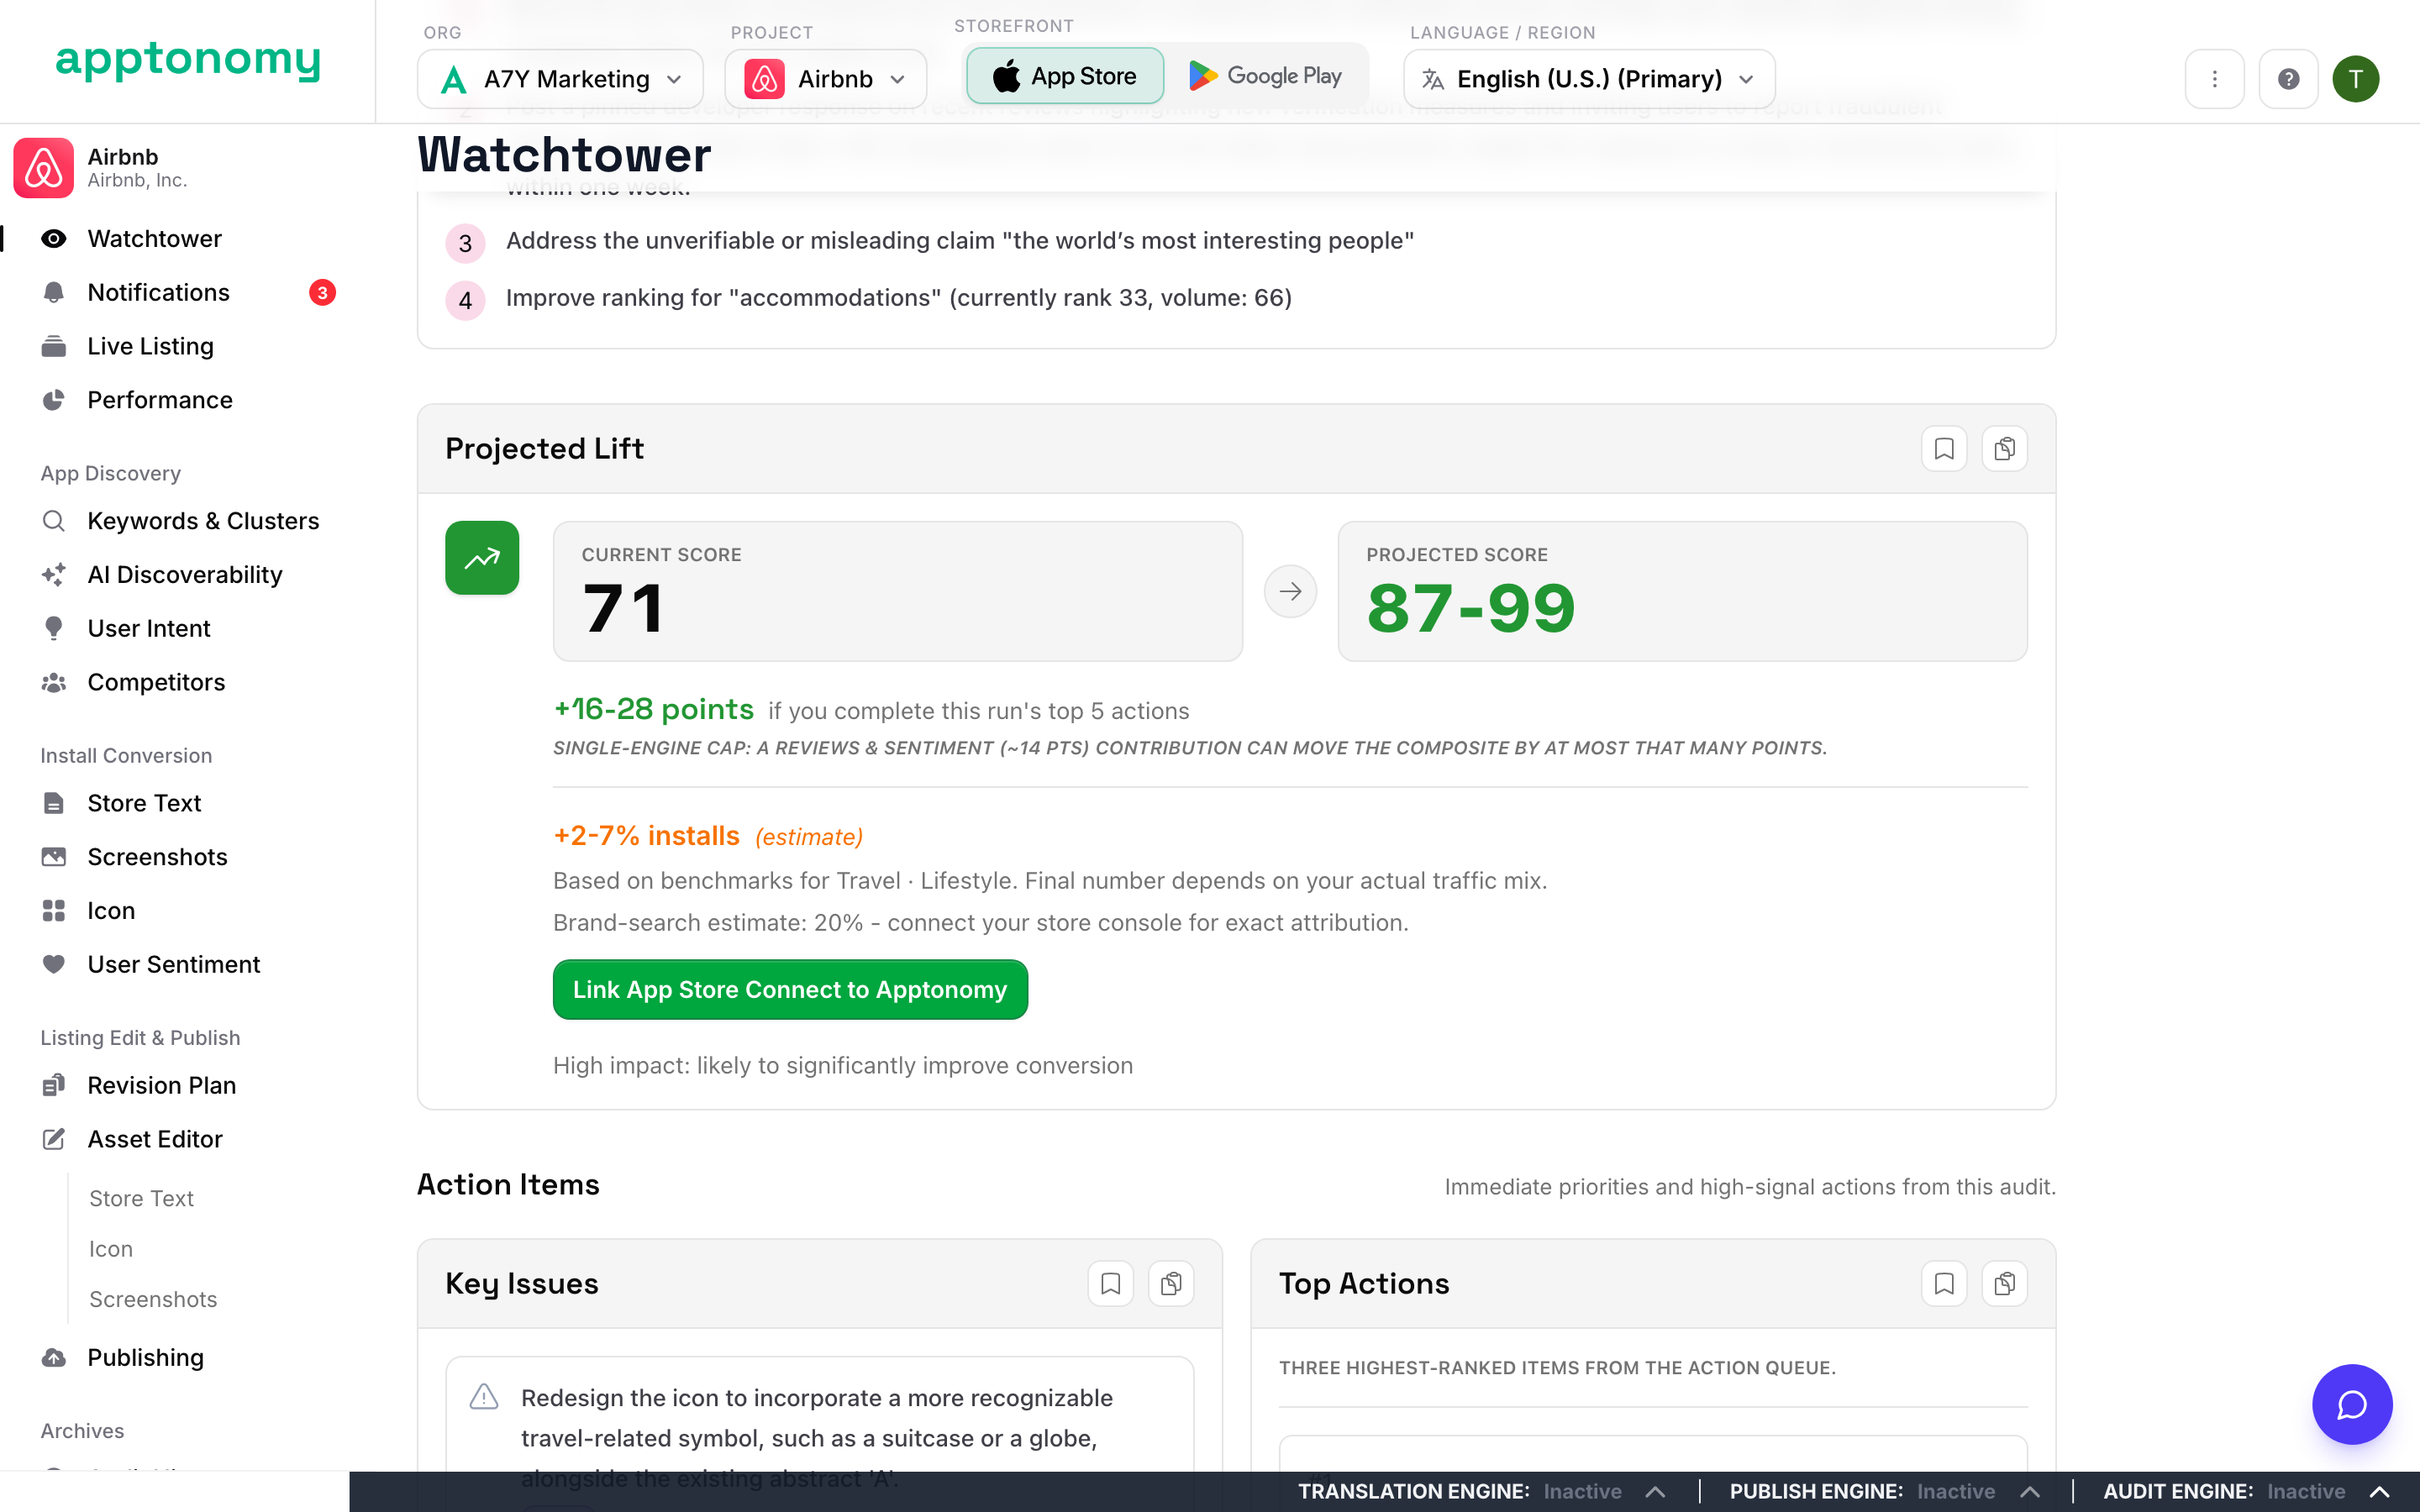
Task: Open Live Listing page
Action: (x=150, y=346)
